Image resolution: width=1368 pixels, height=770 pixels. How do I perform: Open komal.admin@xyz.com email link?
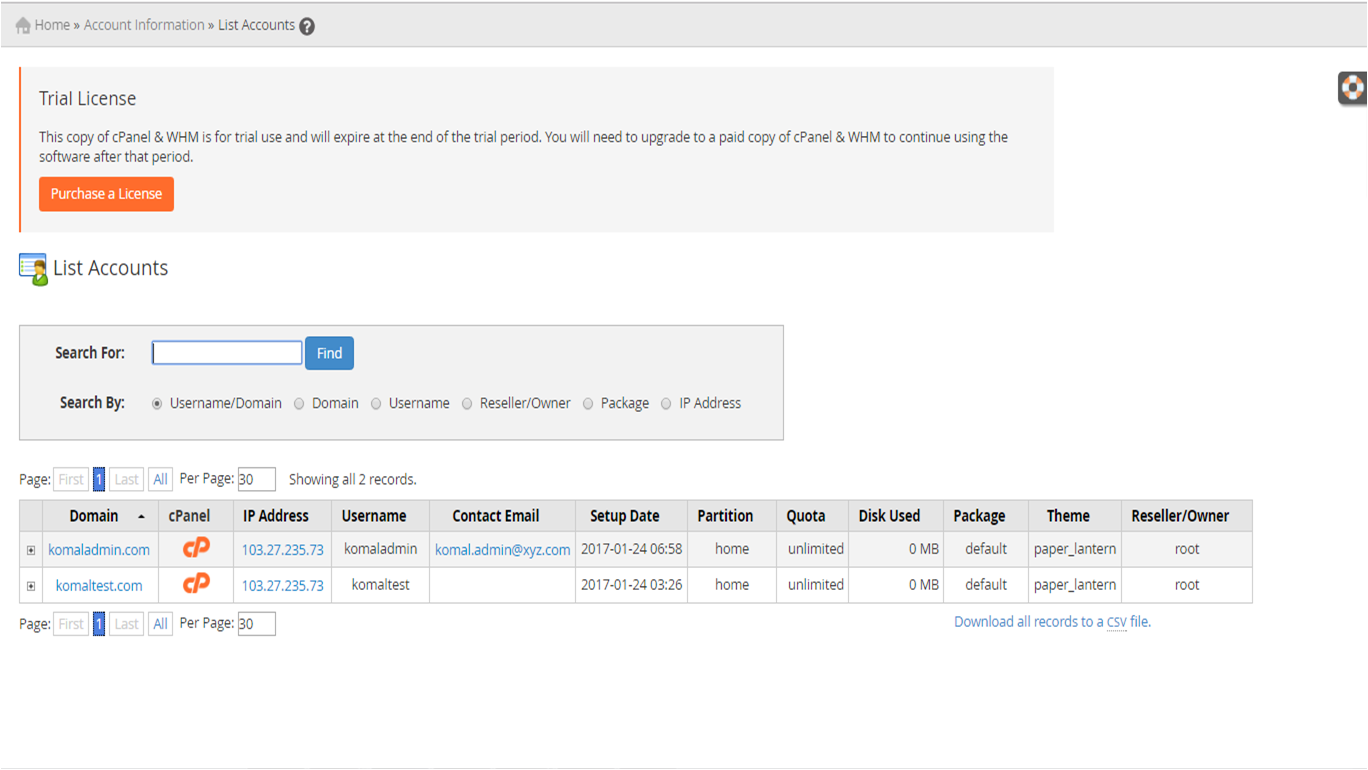[502, 550]
